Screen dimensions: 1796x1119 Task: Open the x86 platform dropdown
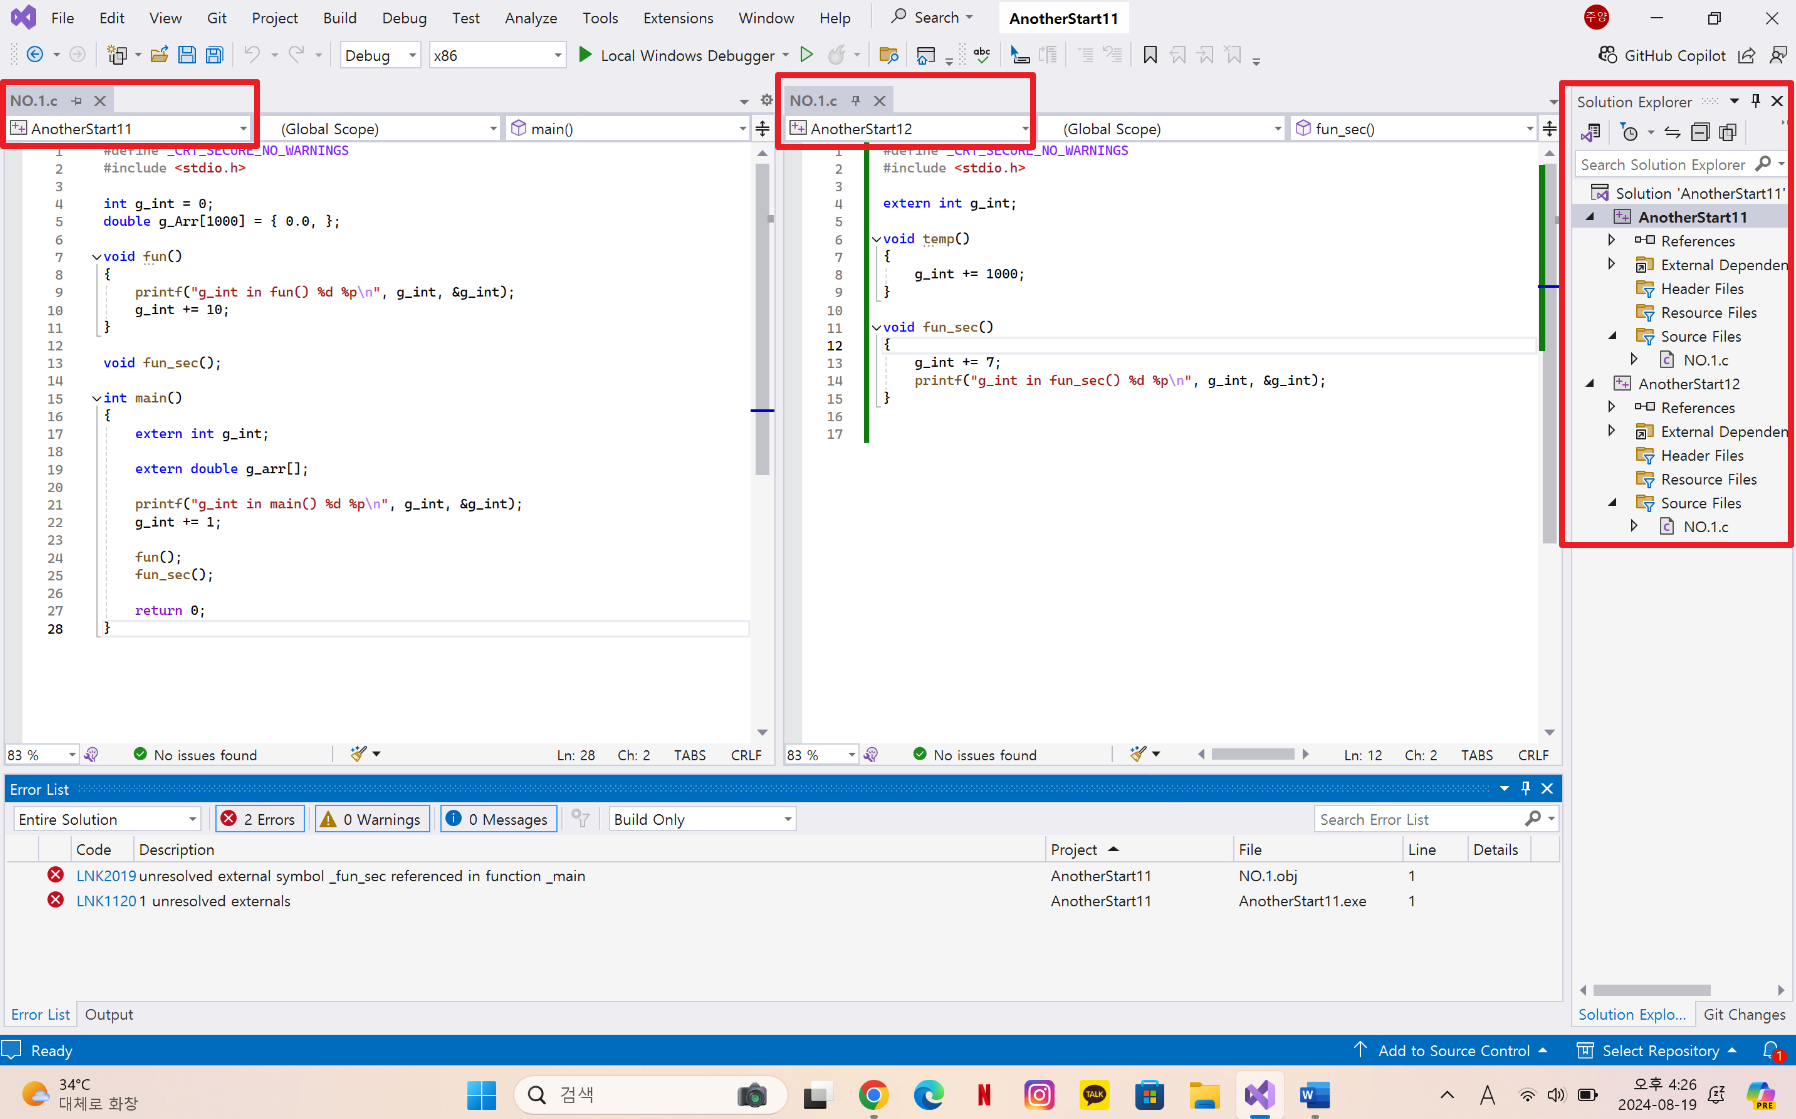point(497,55)
